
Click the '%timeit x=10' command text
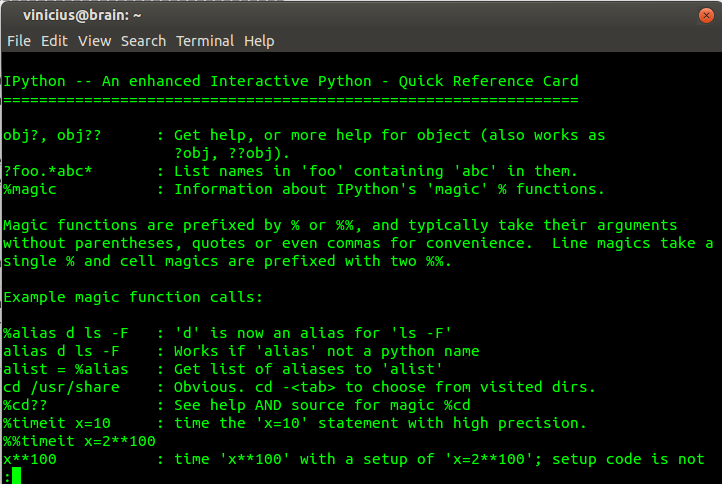[57, 423]
